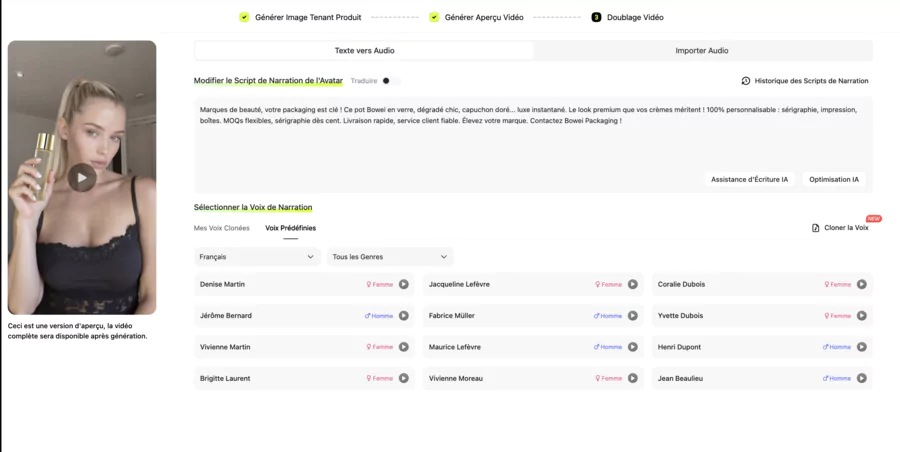
Task: Click the Homme tag on Jérôme Bernard
Action: point(379,315)
